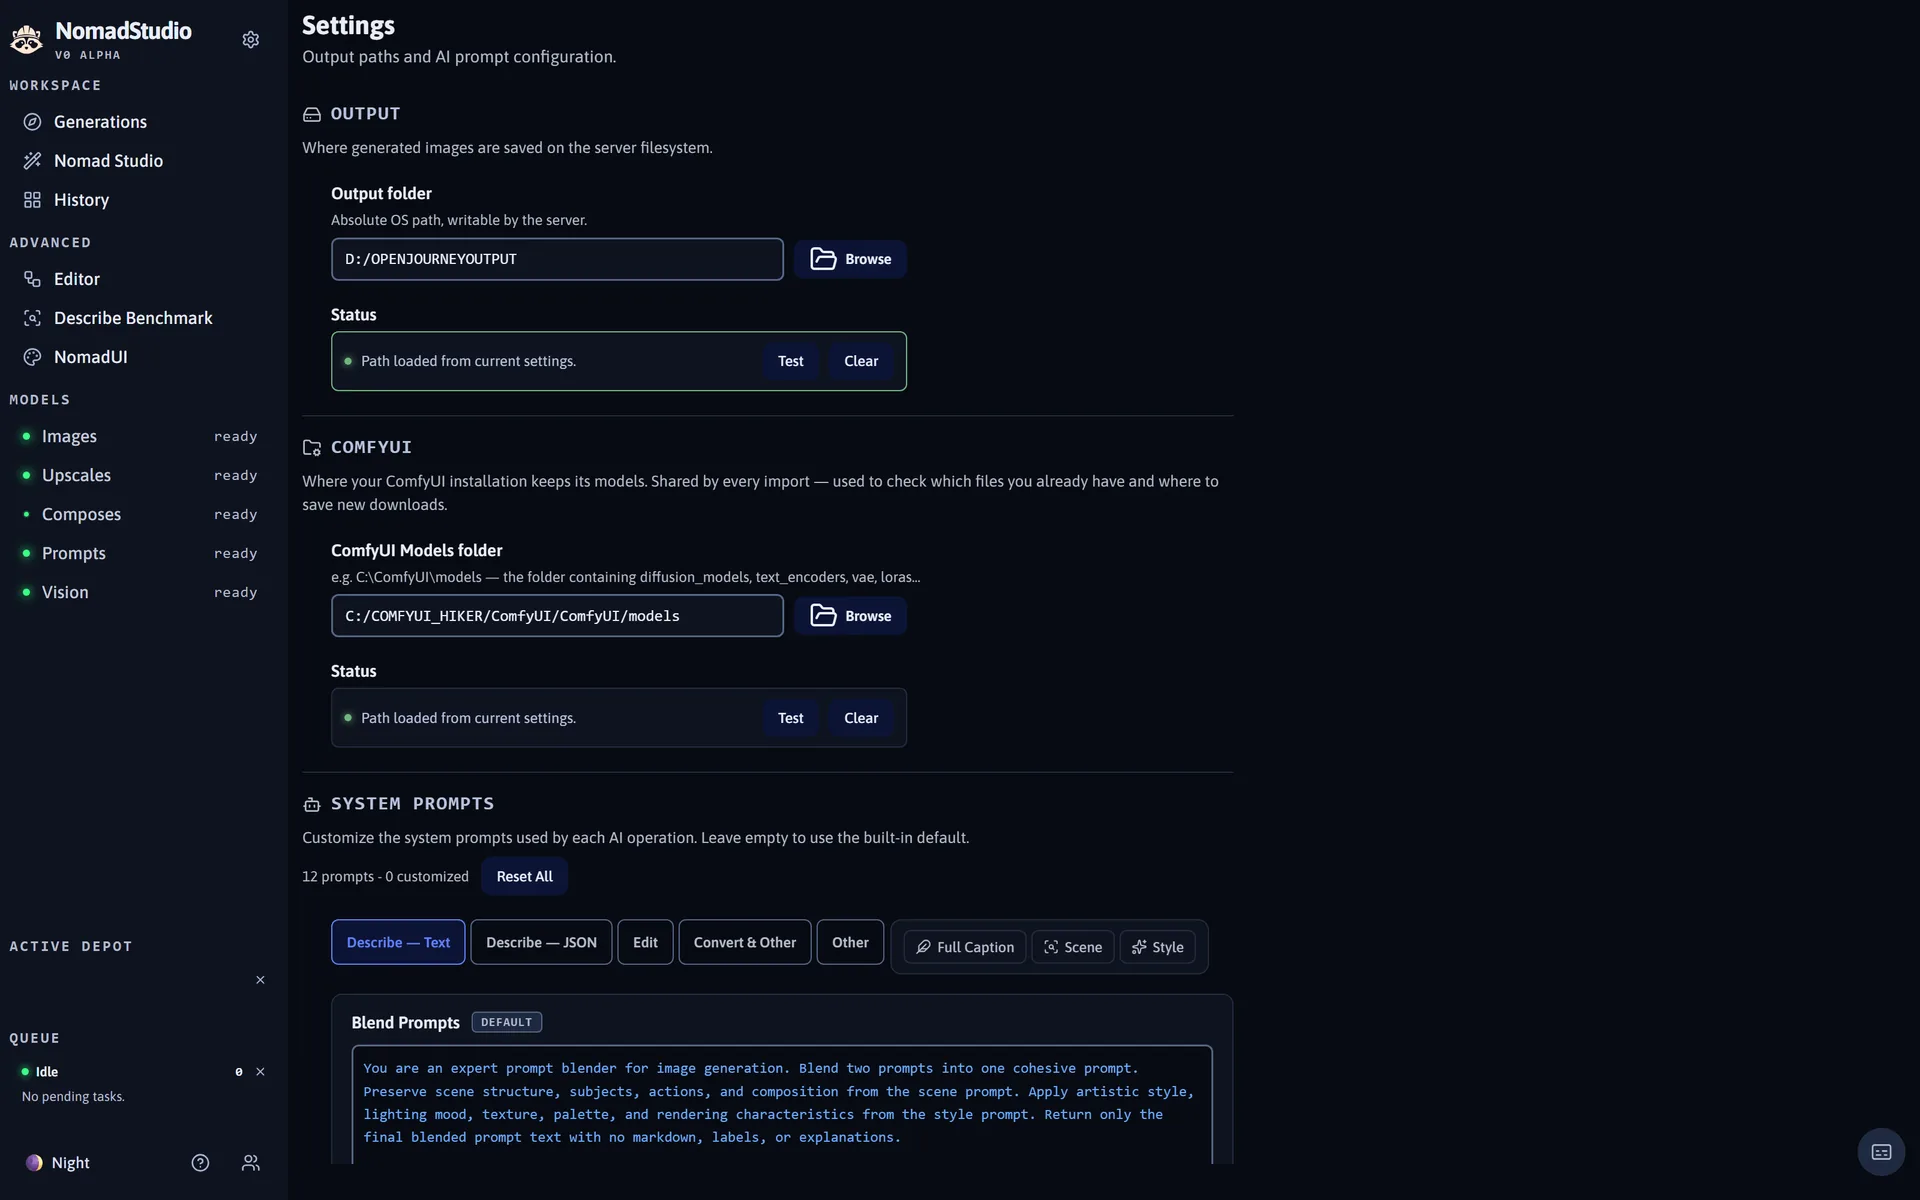Open the users icon in sidebar footer
Viewport: 1920px width, 1200px height.
(250, 1163)
